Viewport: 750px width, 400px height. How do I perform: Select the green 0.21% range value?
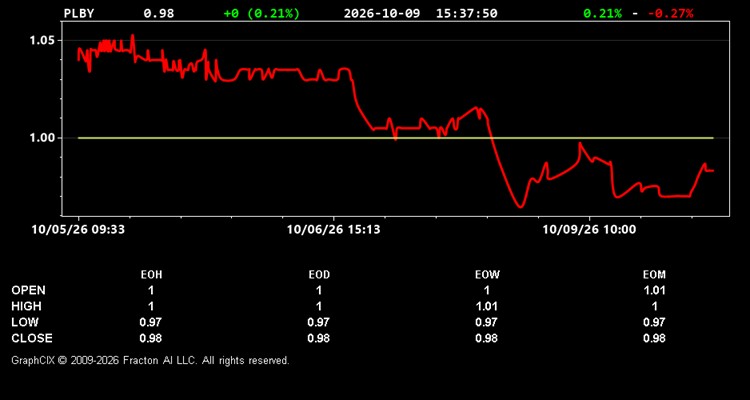602,13
